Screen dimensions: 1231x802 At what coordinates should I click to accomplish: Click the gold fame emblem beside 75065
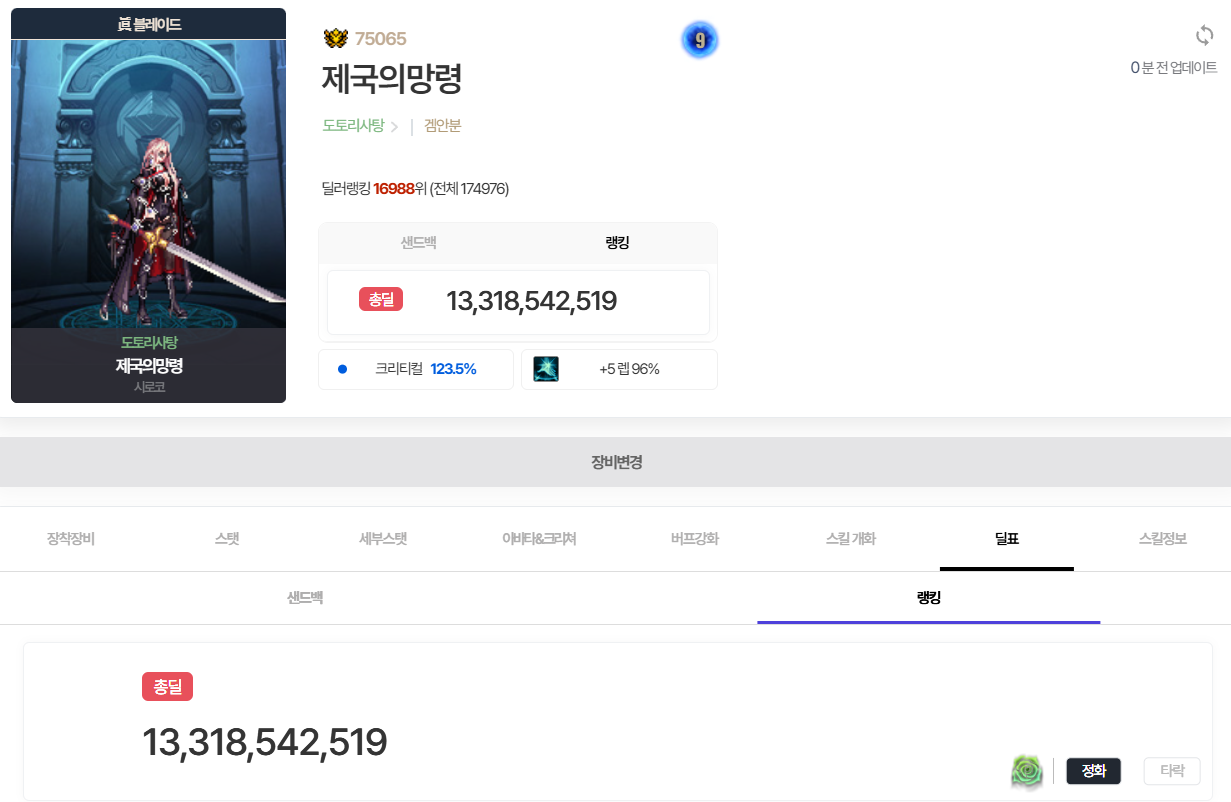335,39
